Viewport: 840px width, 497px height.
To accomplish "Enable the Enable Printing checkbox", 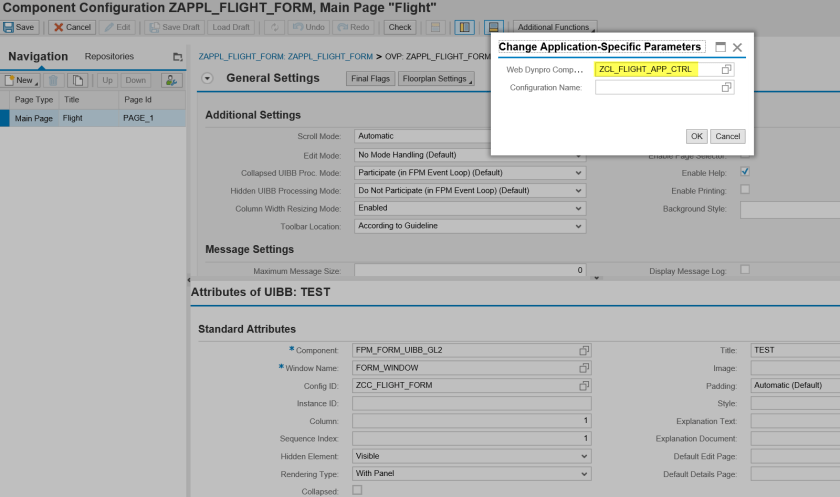I will 745,190.
